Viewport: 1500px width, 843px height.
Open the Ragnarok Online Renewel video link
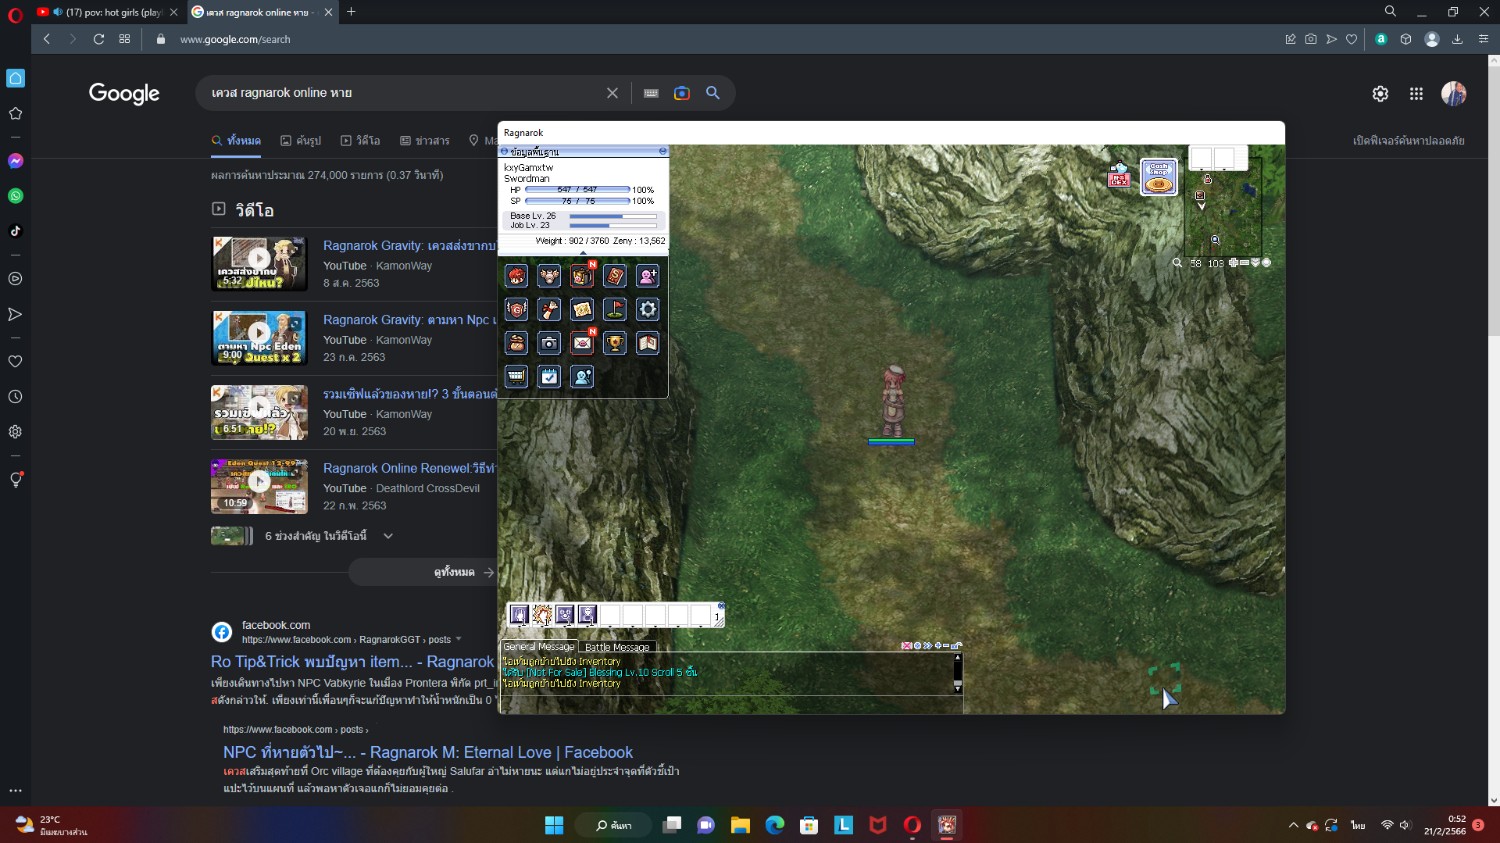[x=410, y=468]
